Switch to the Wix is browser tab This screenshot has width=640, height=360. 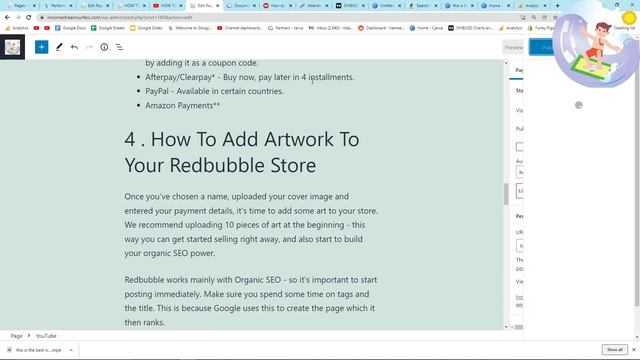tap(458, 6)
